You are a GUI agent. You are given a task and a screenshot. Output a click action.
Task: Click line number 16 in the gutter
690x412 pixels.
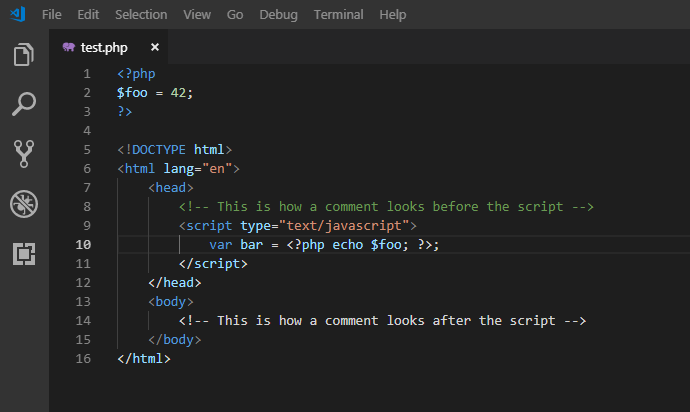[83, 358]
